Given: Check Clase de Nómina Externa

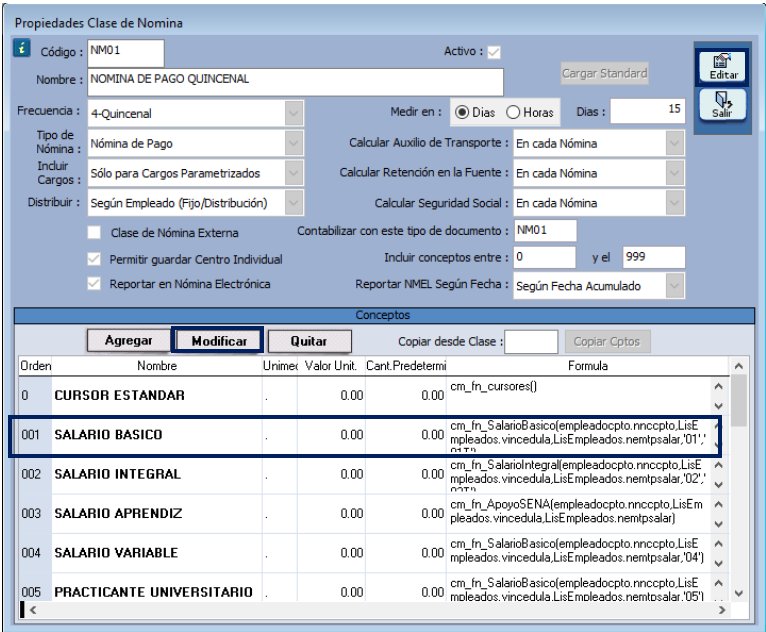Looking at the screenshot, I should (x=94, y=232).
